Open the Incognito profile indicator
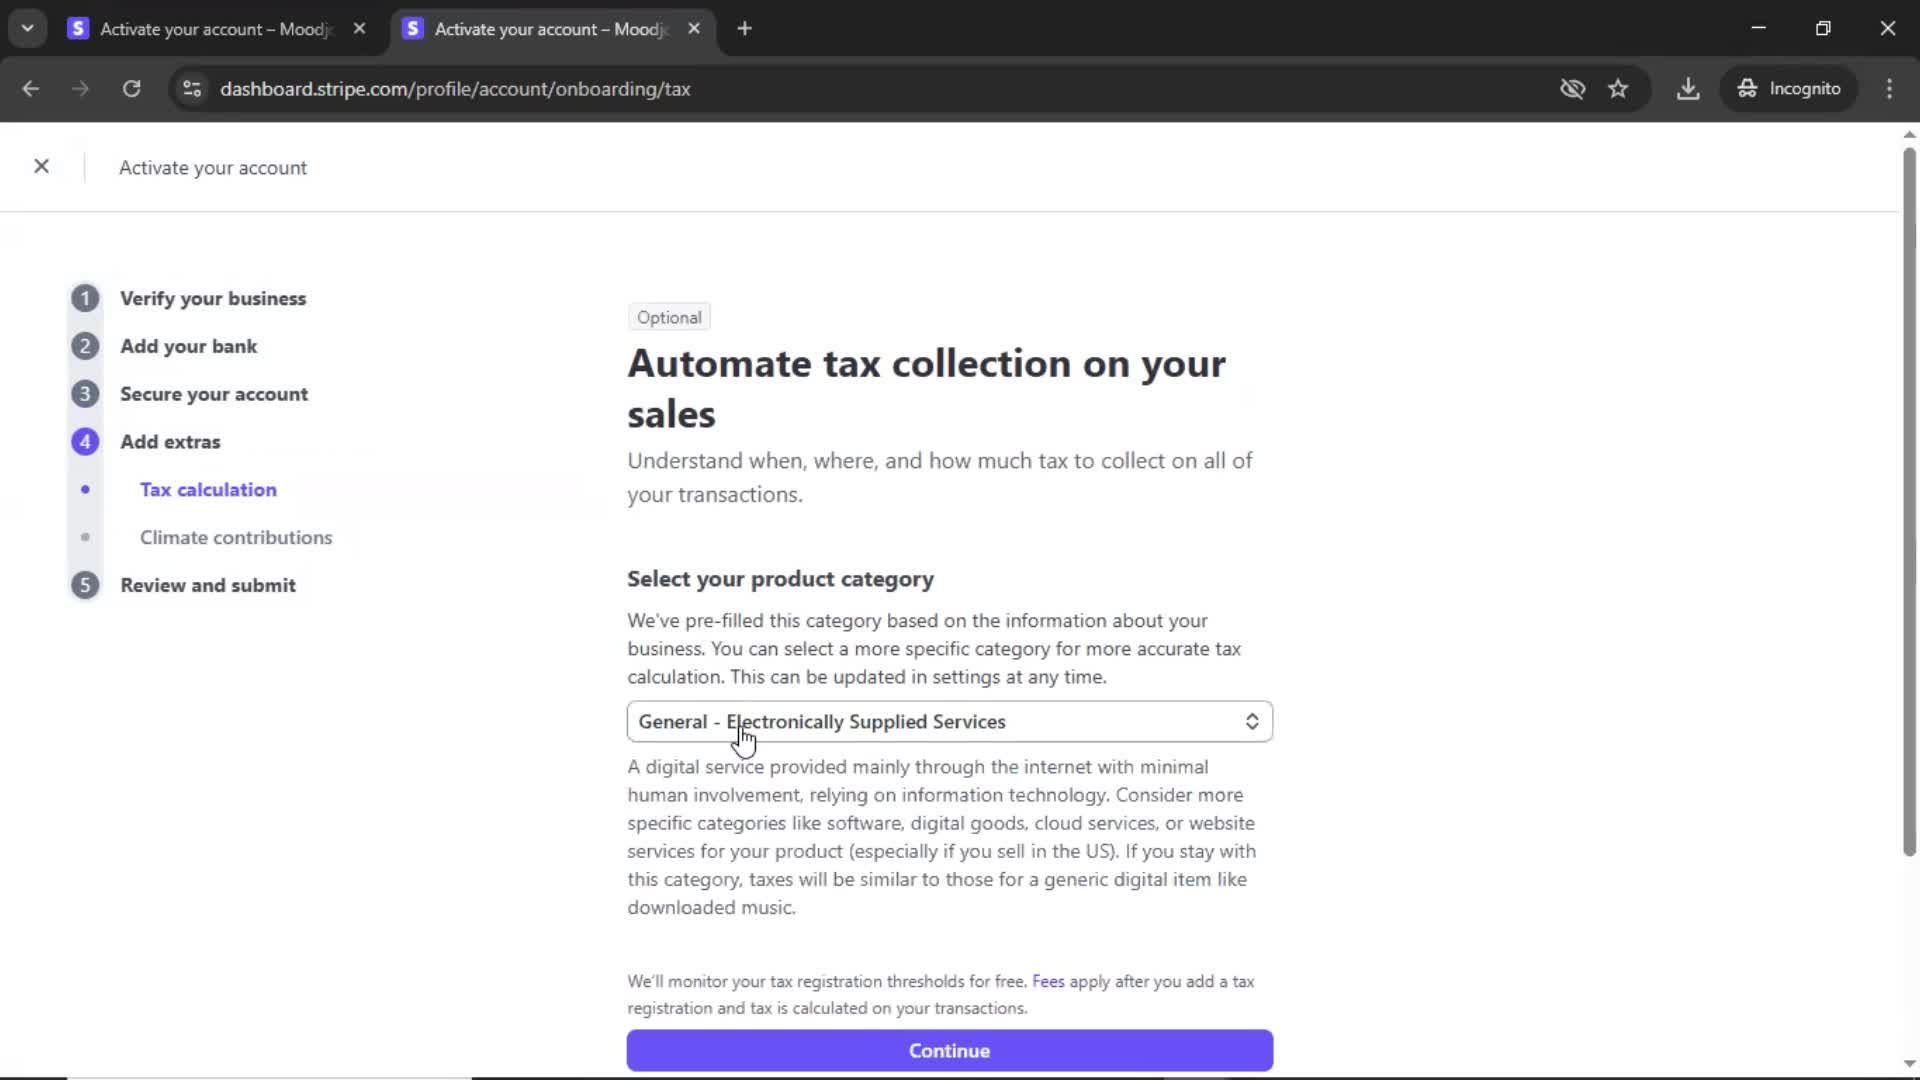The height and width of the screenshot is (1080, 1920). [x=1789, y=89]
